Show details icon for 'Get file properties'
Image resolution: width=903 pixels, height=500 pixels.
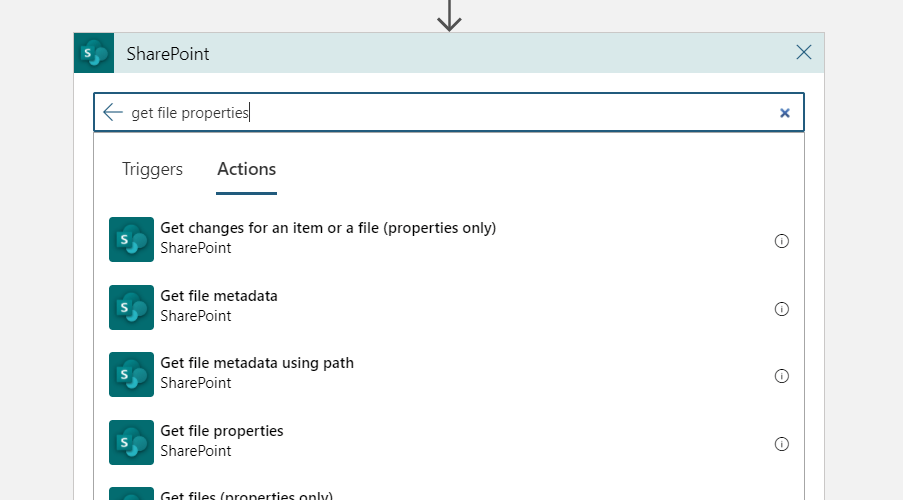(782, 444)
